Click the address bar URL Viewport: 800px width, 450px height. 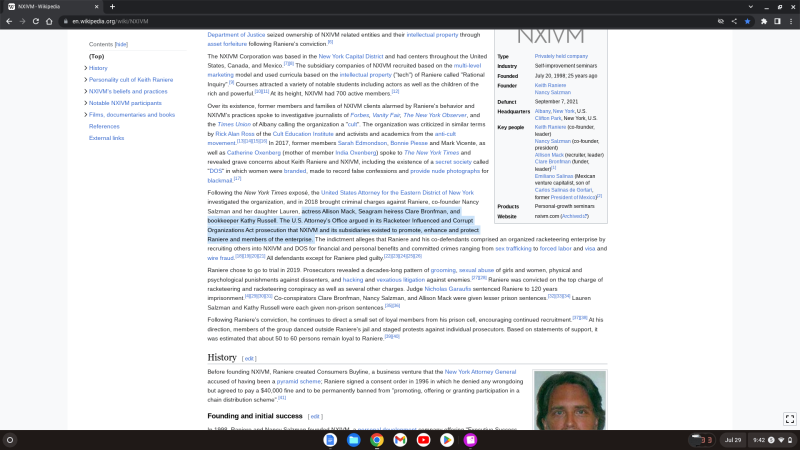[110, 21]
